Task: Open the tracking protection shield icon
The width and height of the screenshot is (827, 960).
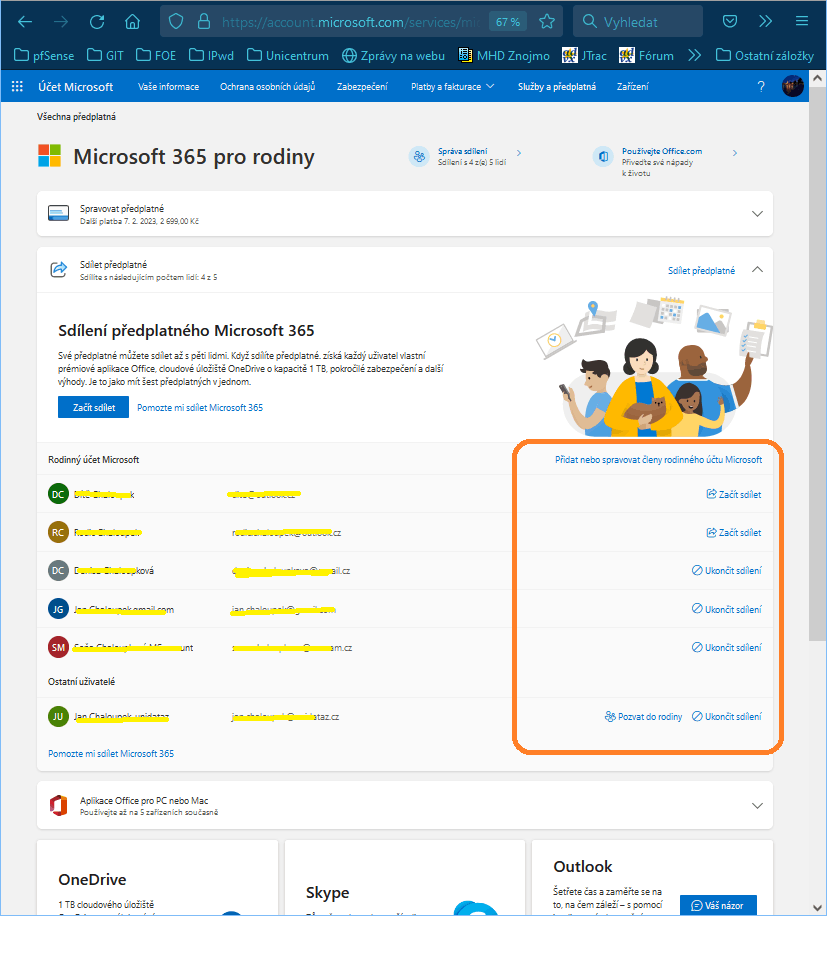Action: point(176,22)
